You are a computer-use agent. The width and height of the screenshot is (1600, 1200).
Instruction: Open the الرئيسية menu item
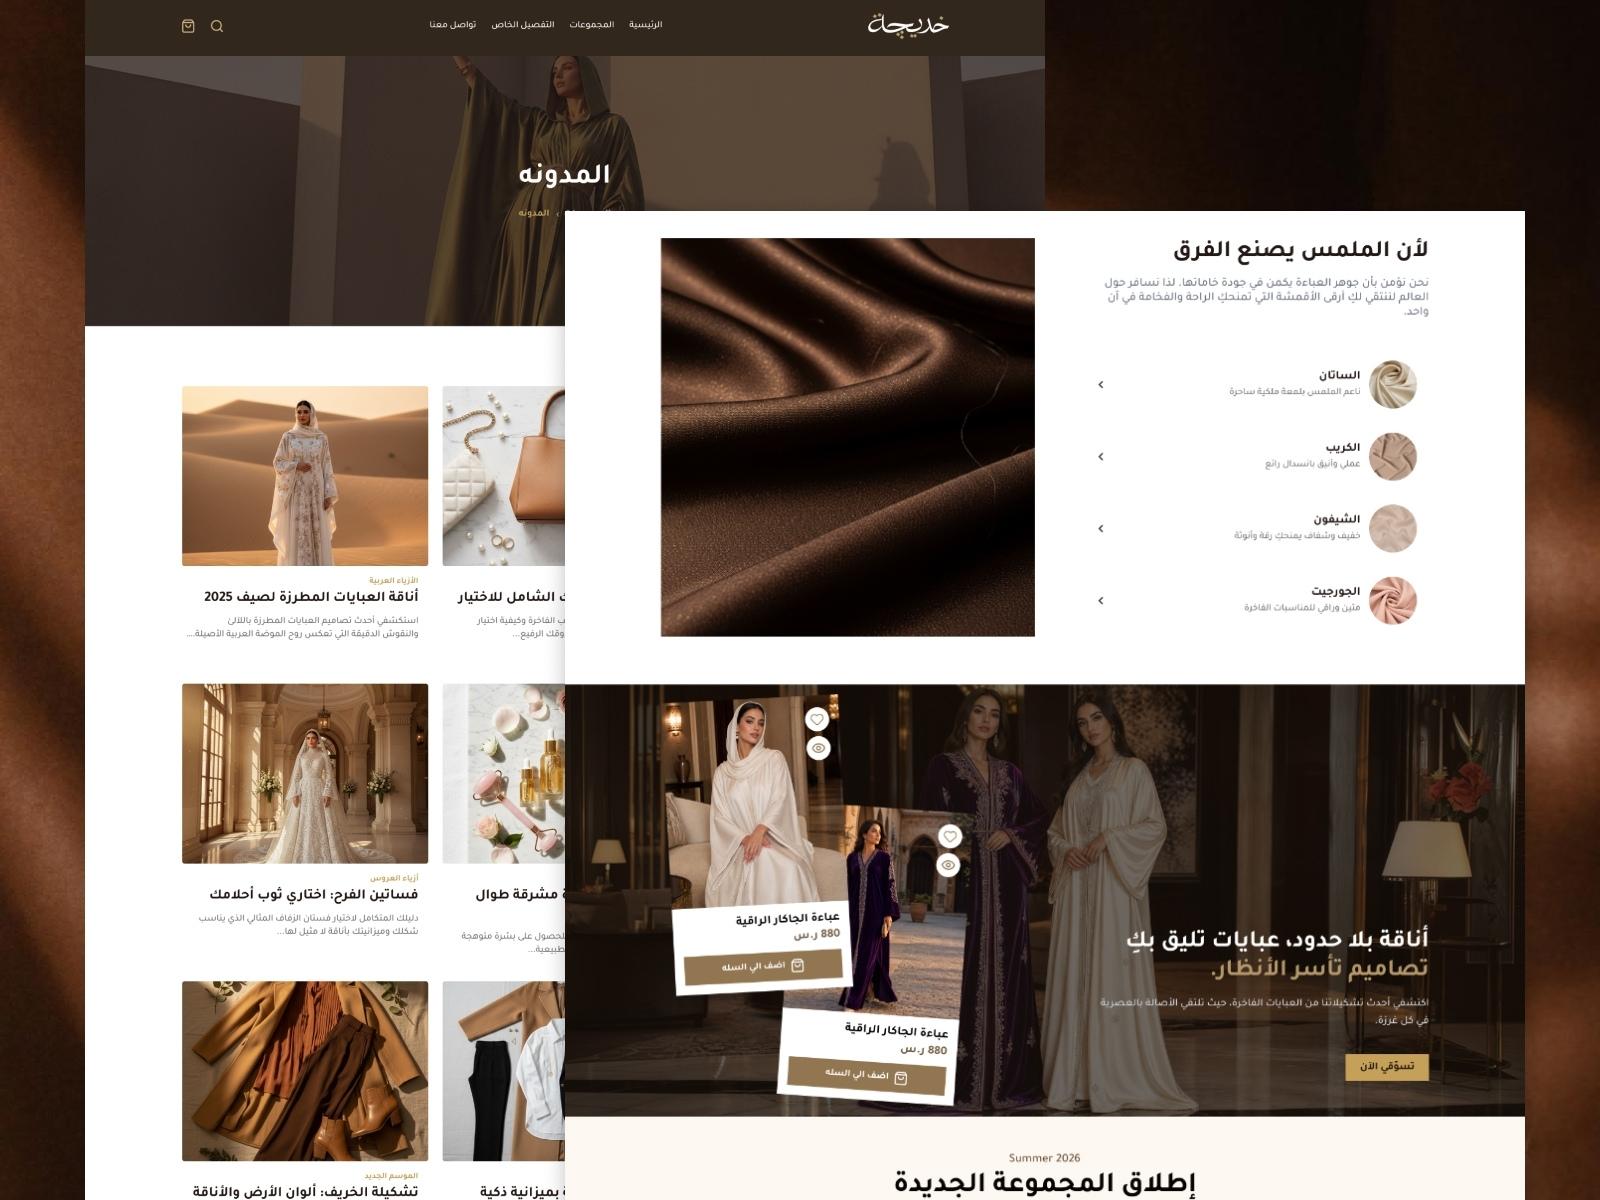coord(645,25)
